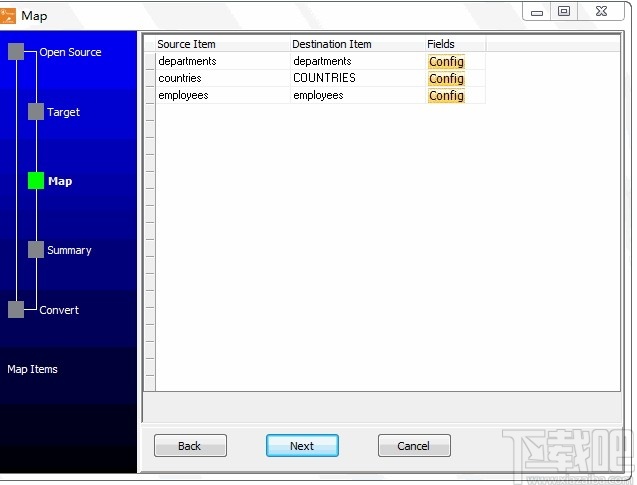Click the orange app icon in the title bar
The image size is (637, 485).
(7, 16)
